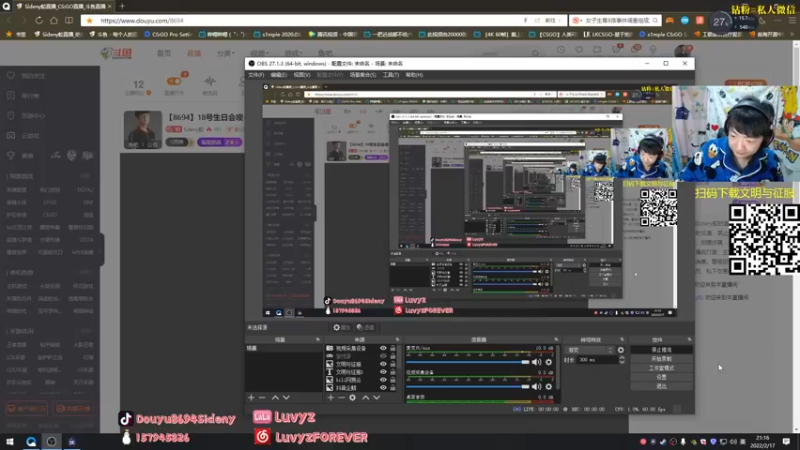
Task: Move the scene up in the Scenes list
Action: pyautogui.click(x=275, y=397)
